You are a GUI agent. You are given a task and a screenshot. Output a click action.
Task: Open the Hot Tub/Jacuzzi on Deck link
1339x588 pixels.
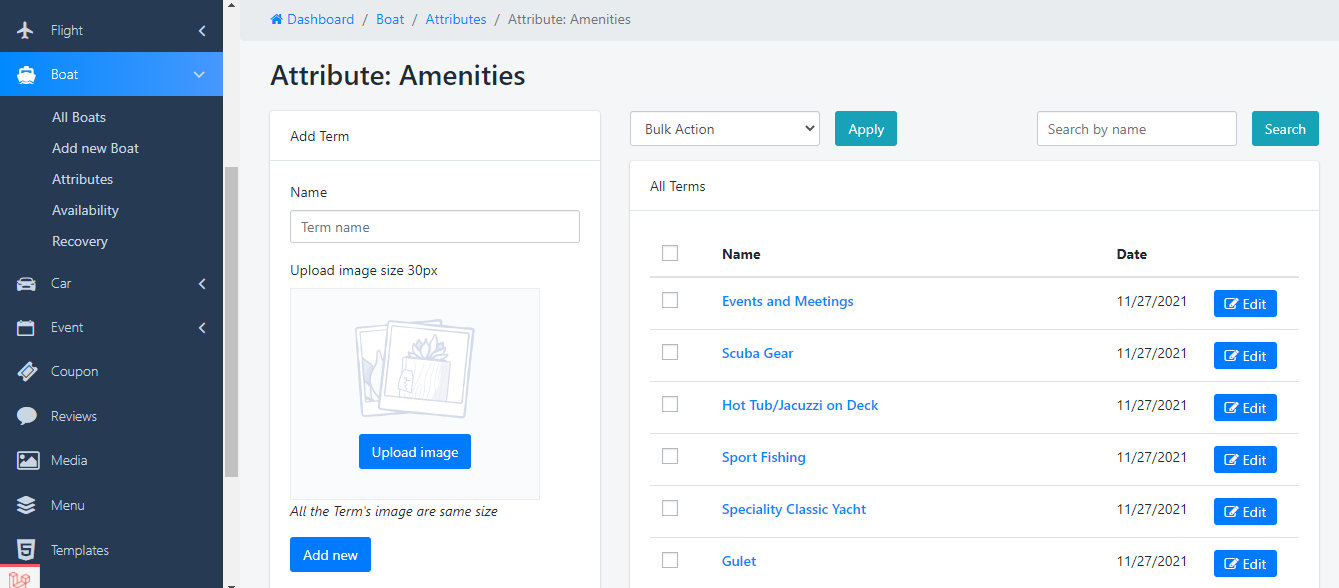(800, 405)
